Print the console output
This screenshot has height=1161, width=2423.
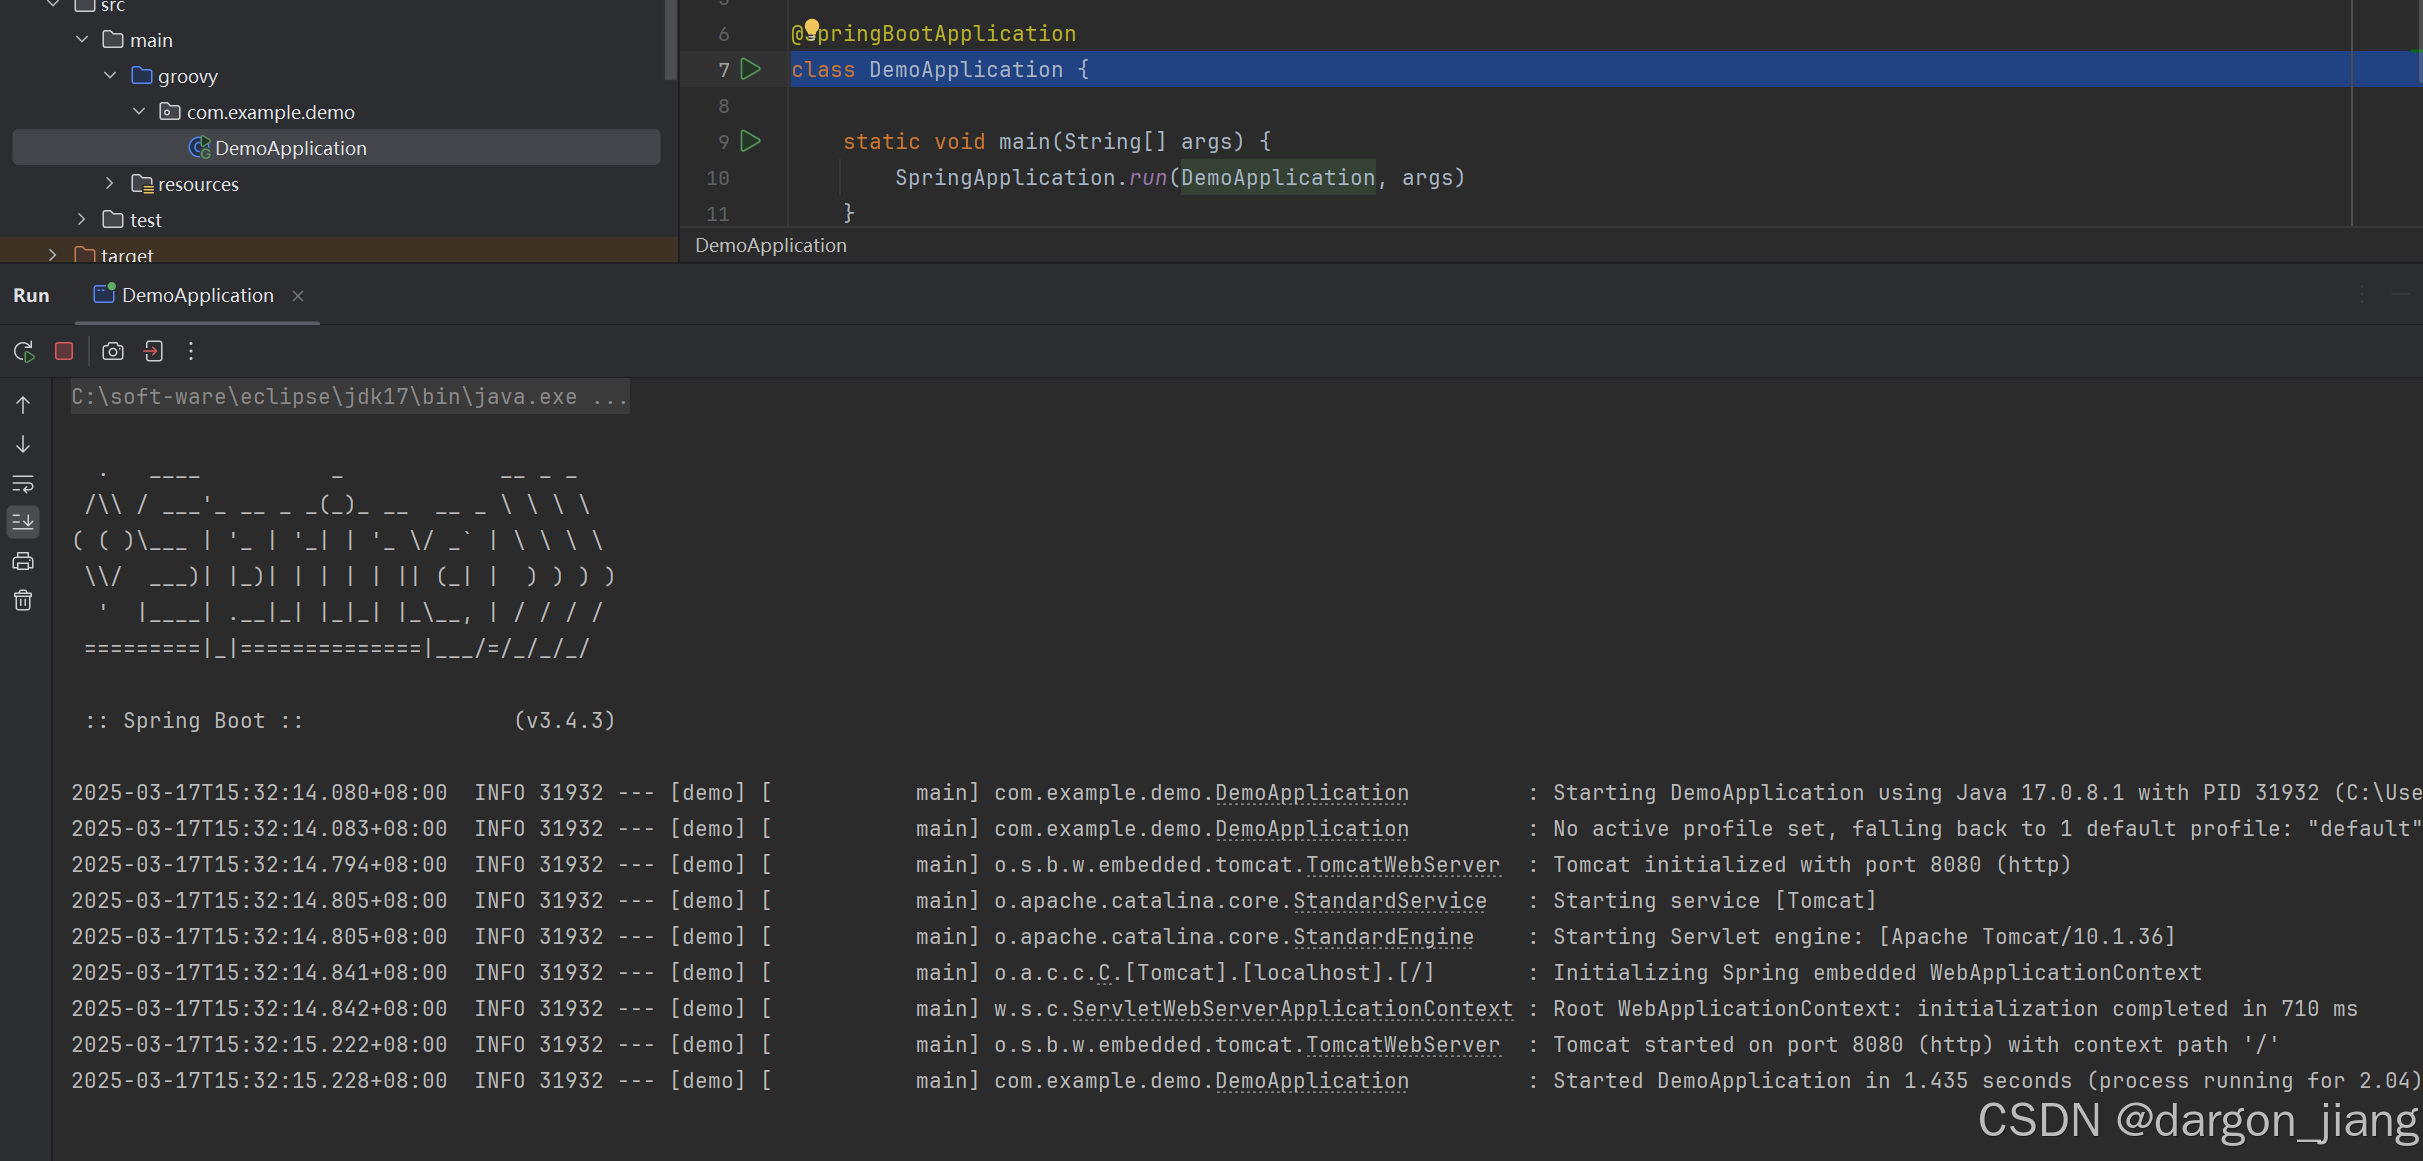23,561
